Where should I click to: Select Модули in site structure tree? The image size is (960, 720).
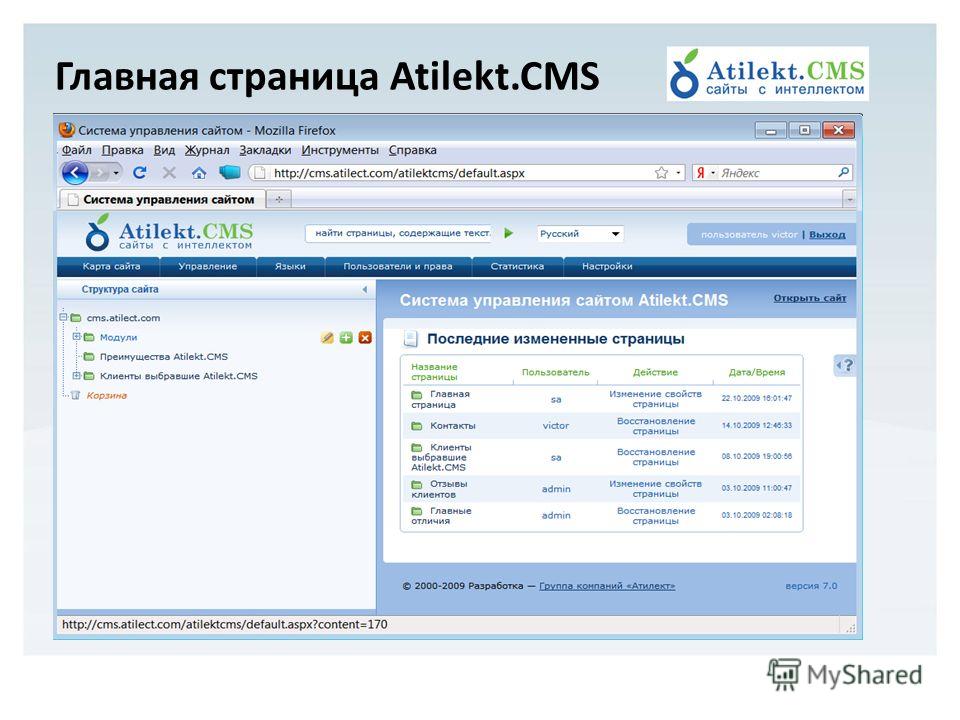118,337
